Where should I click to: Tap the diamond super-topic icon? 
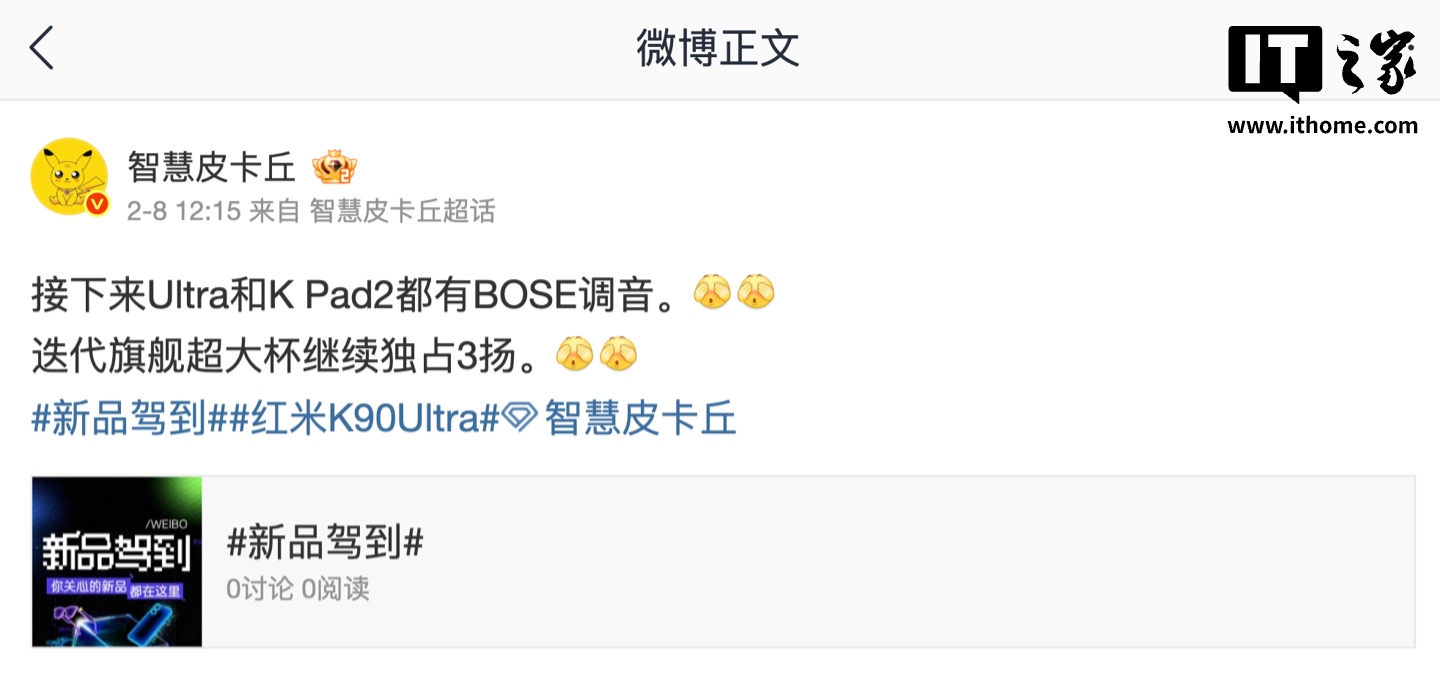click(x=519, y=418)
